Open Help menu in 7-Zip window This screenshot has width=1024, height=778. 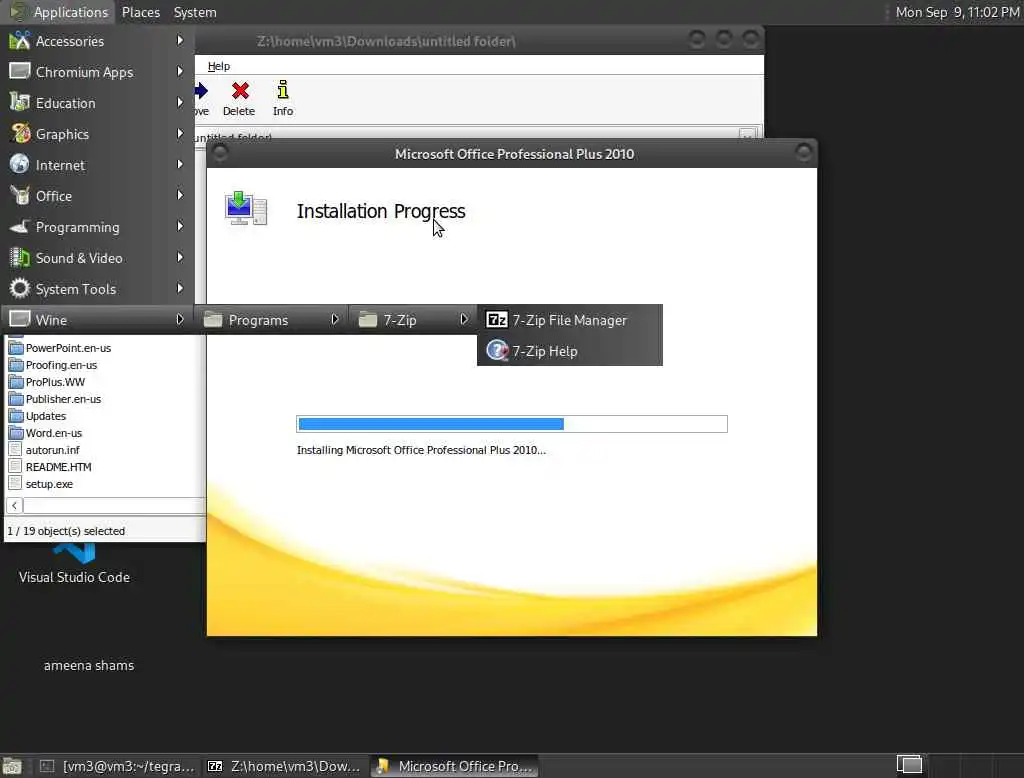[x=219, y=66]
